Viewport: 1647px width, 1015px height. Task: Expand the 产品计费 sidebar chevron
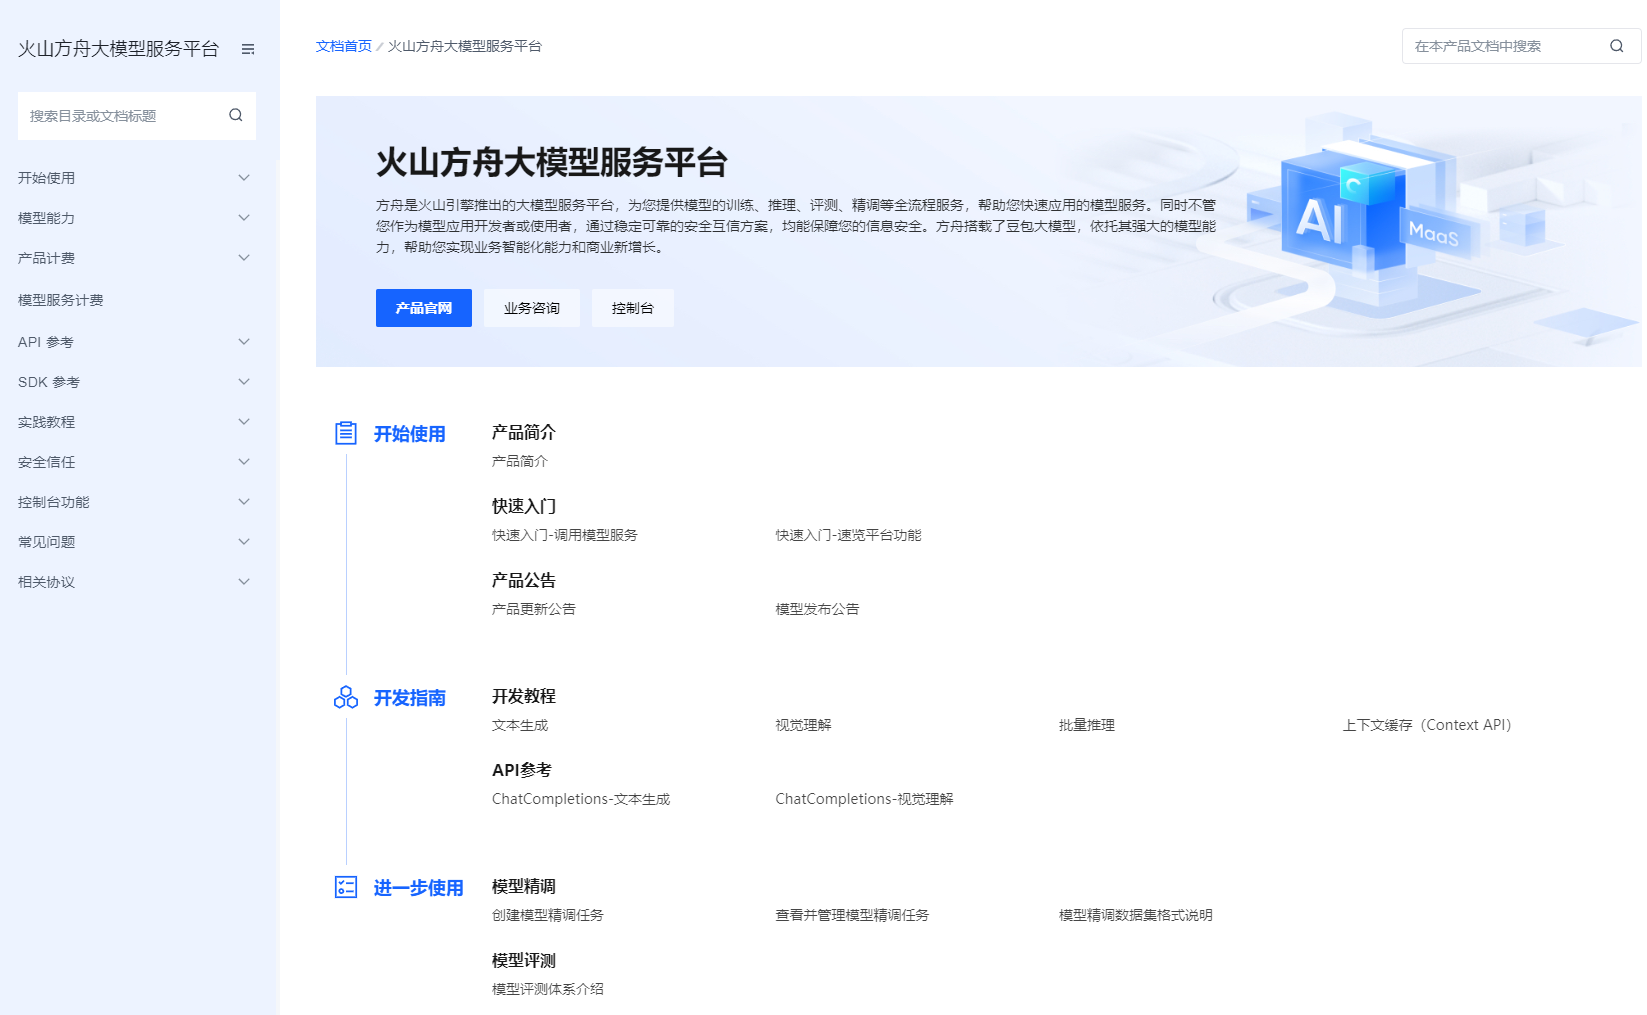244,257
